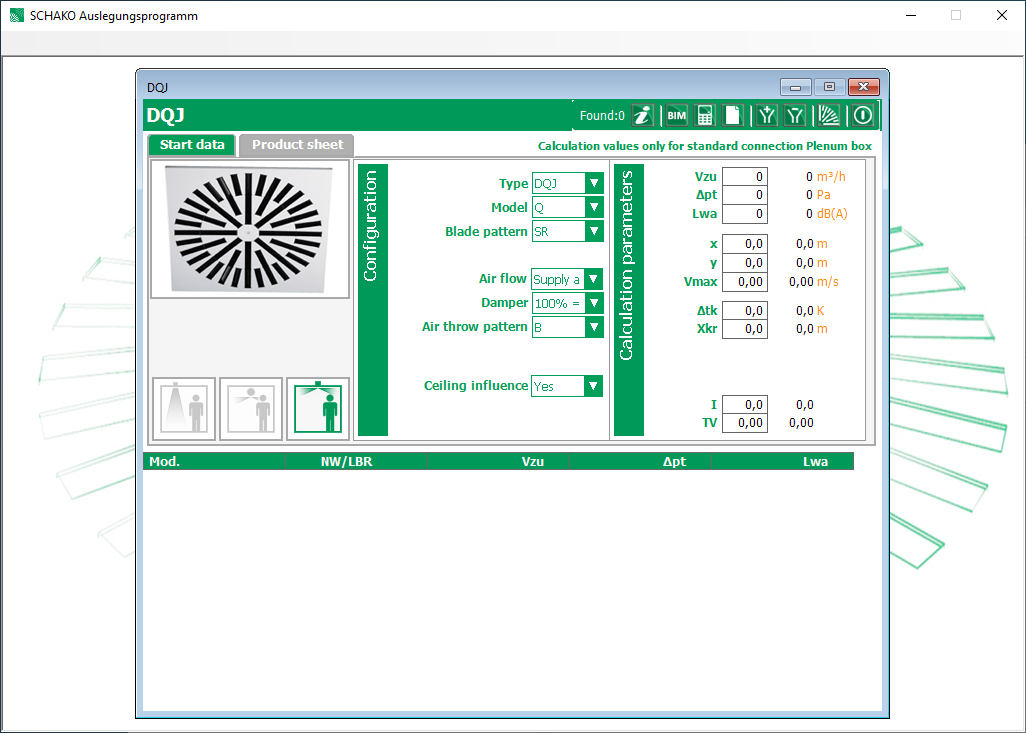Click the I input field
Image resolution: width=1026 pixels, height=733 pixels.
(x=745, y=405)
